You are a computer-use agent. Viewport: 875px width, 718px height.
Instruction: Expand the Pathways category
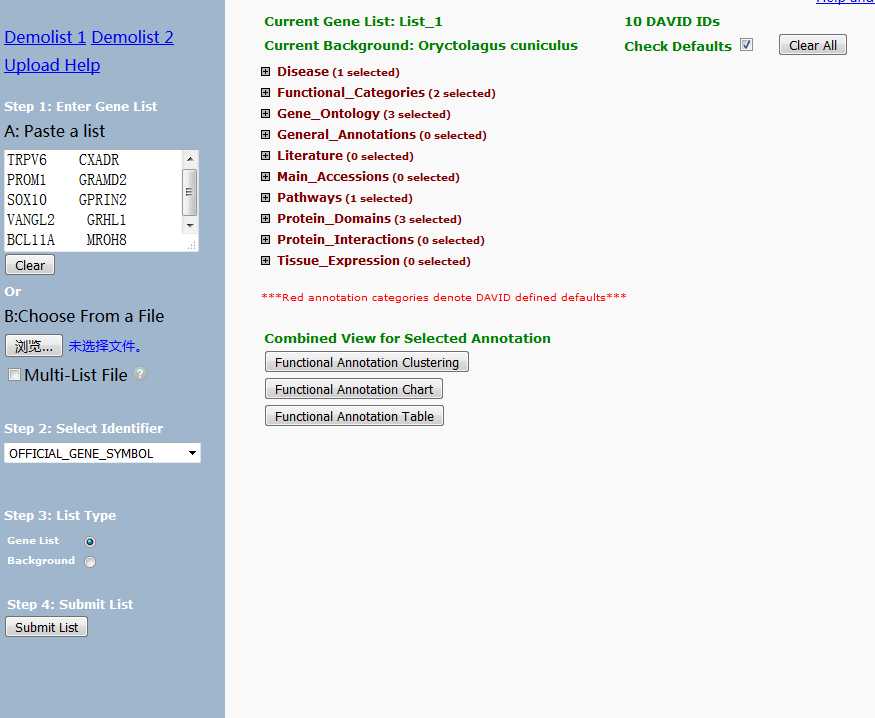(266, 197)
